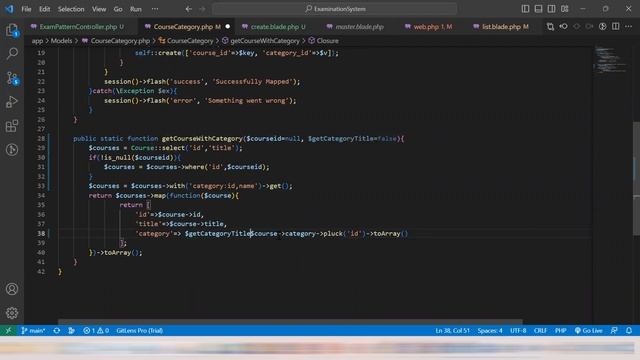
Task: Change indentation via Spaces: 4
Action: pos(490,331)
